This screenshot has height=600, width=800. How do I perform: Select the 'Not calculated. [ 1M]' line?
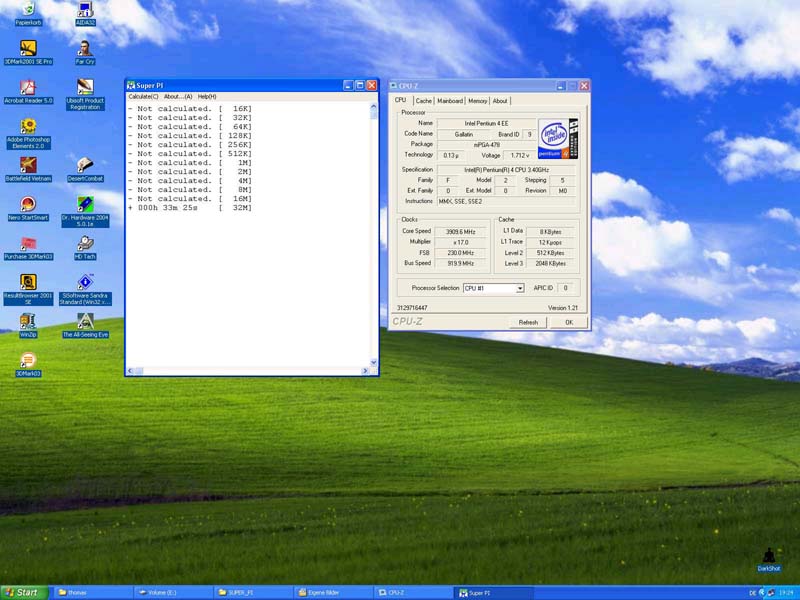(190, 163)
